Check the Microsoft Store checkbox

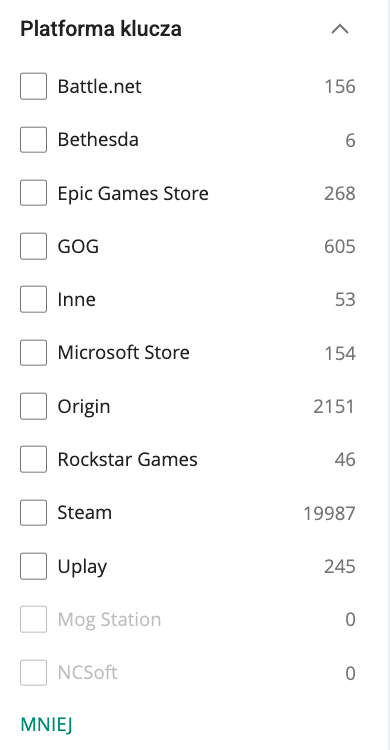tap(33, 353)
